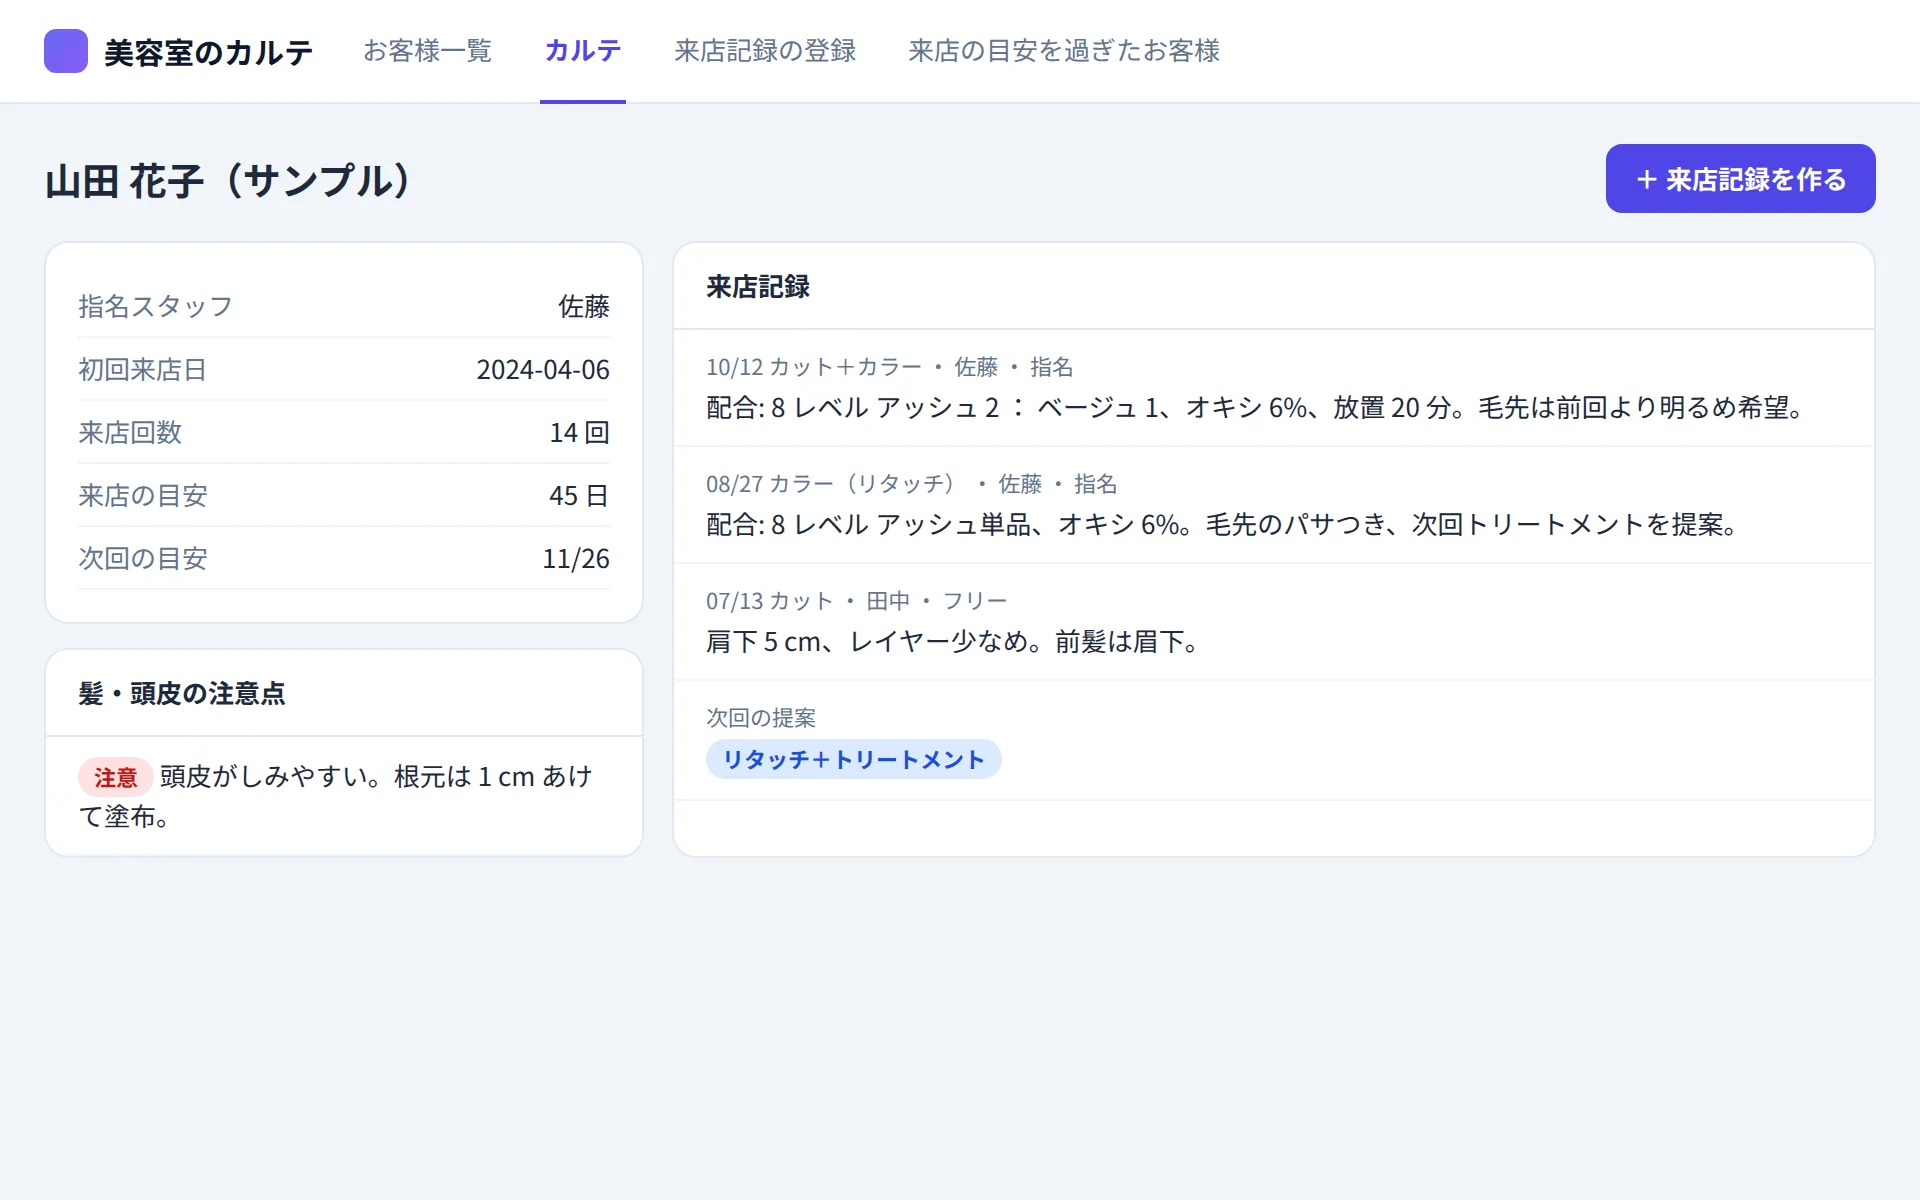Select the 指名スタッフ label
The width and height of the screenshot is (1920, 1200).
pos(155,306)
